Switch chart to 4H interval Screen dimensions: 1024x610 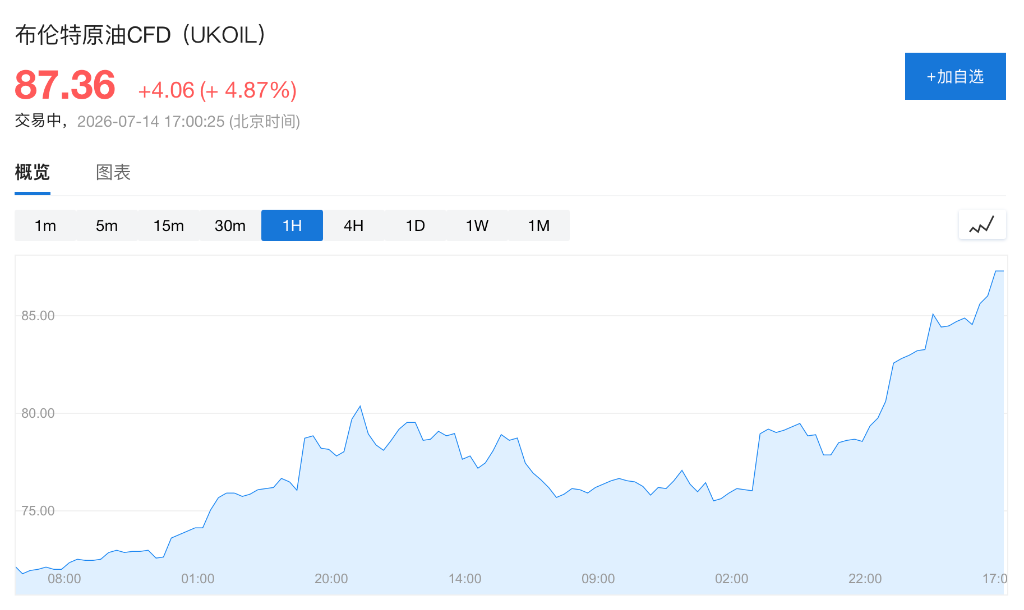point(353,225)
